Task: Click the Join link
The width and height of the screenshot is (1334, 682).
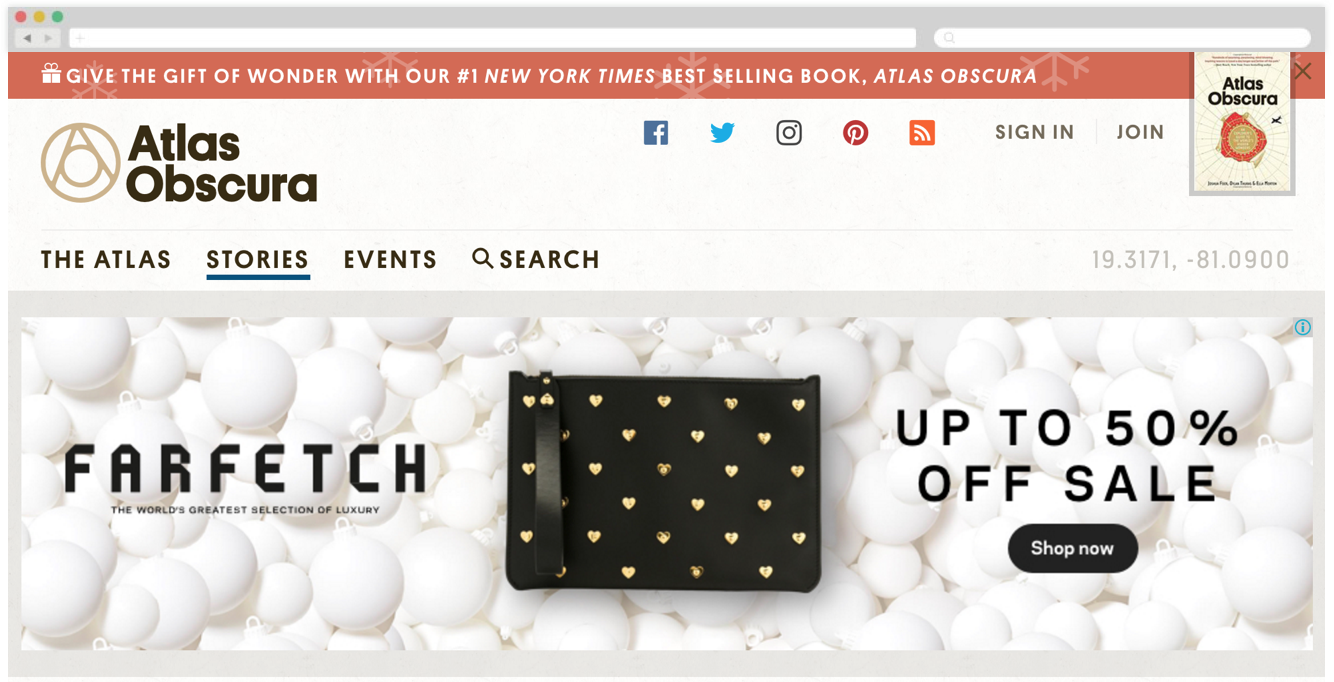Action: [1140, 132]
